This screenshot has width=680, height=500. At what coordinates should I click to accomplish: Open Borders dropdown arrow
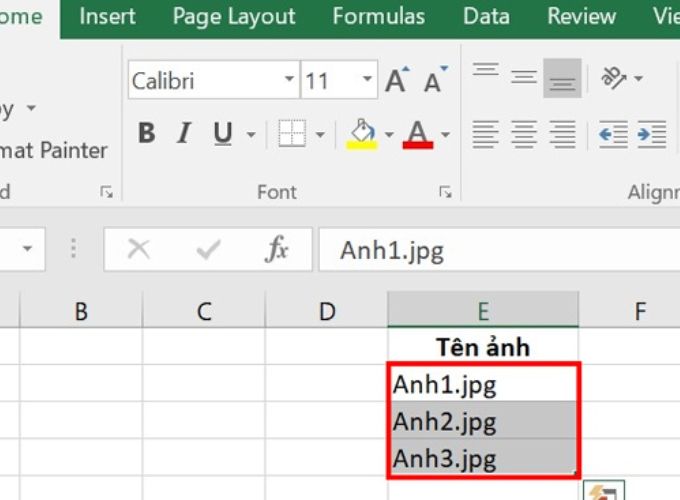pyautogui.click(x=320, y=134)
